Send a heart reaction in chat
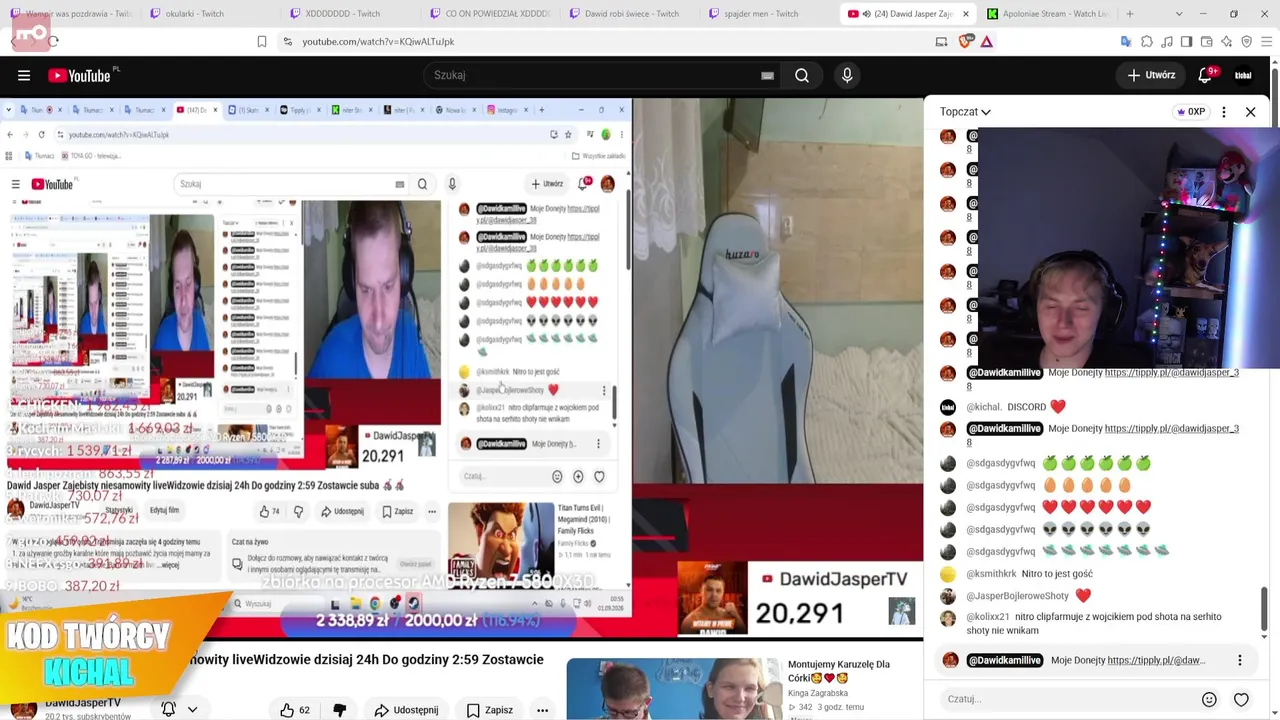The image size is (1280, 720). pos(1241,700)
